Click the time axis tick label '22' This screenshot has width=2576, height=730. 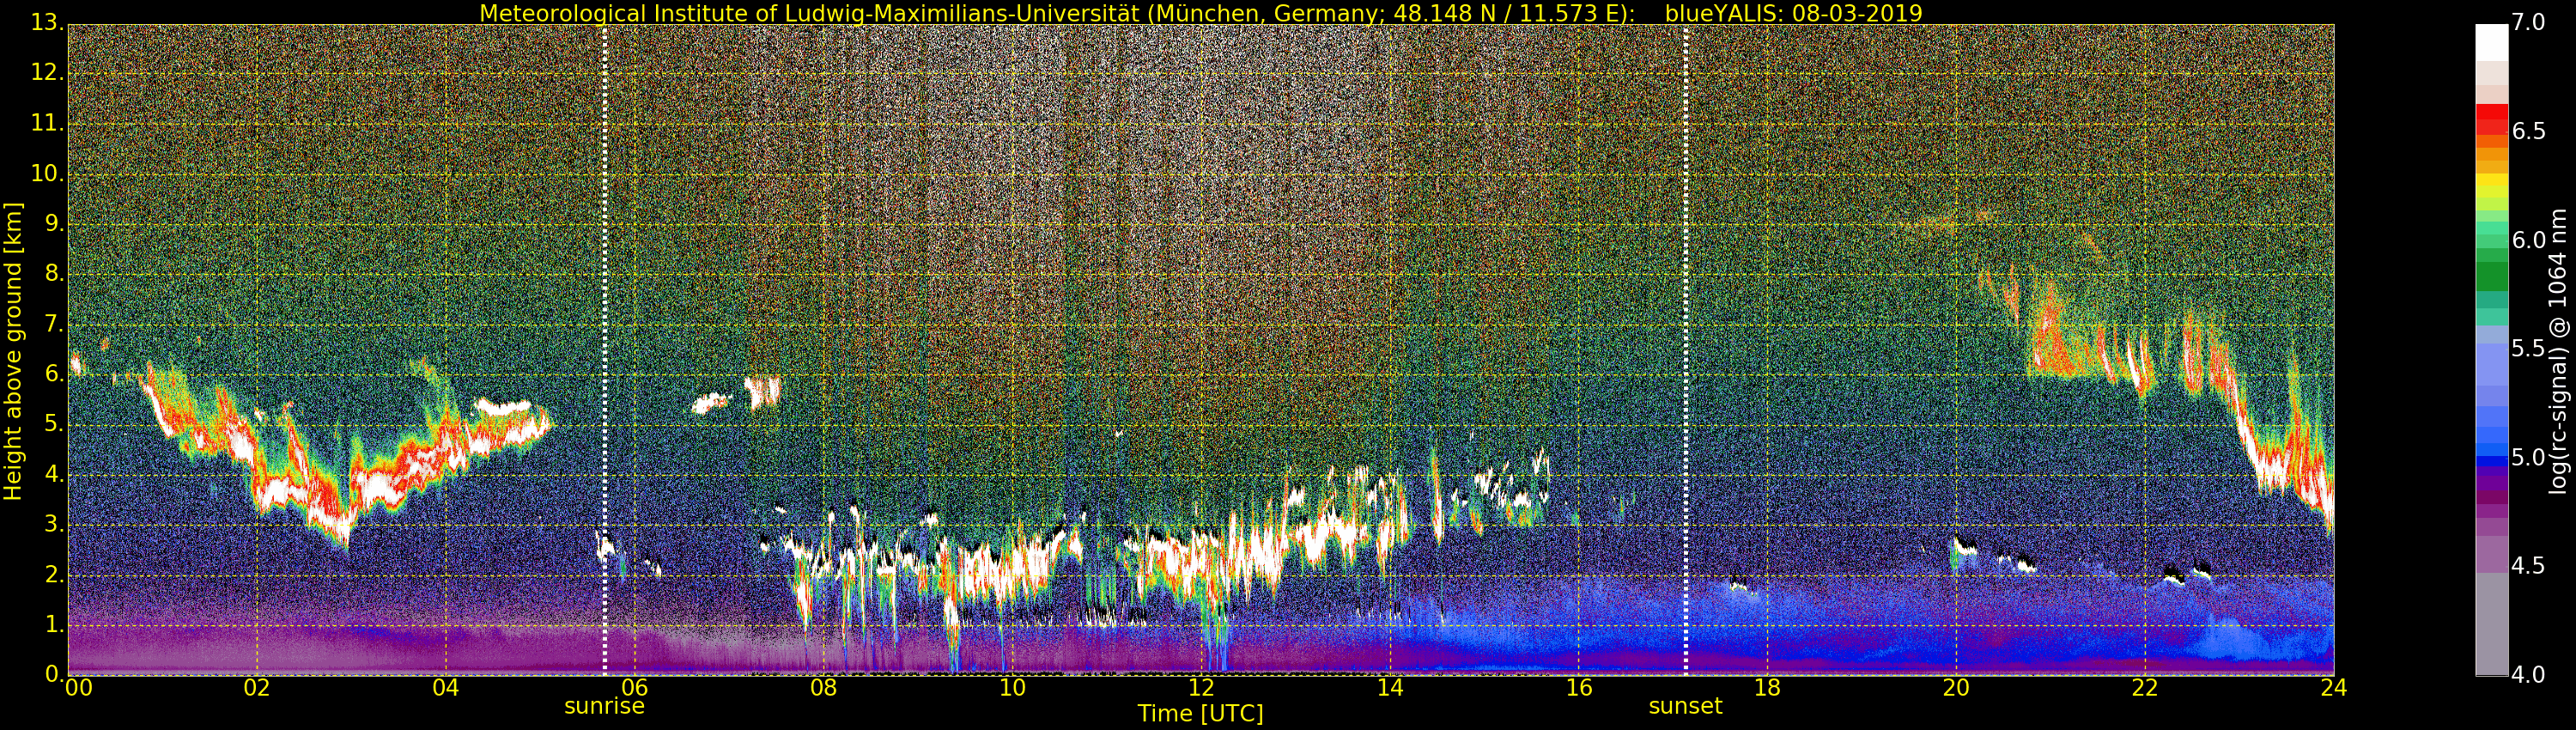pyautogui.click(x=2145, y=687)
